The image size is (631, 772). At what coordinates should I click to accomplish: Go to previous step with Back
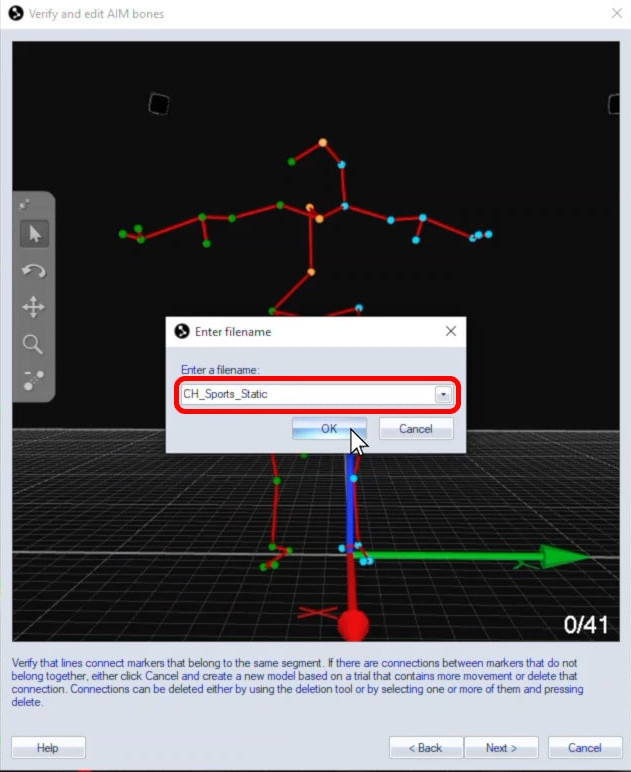pyautogui.click(x=425, y=748)
